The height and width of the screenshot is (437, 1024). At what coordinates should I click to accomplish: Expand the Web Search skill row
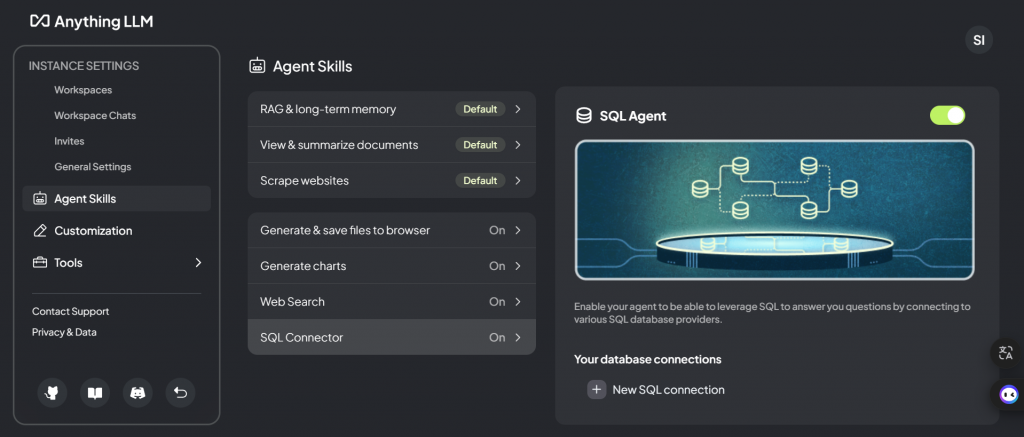click(391, 302)
